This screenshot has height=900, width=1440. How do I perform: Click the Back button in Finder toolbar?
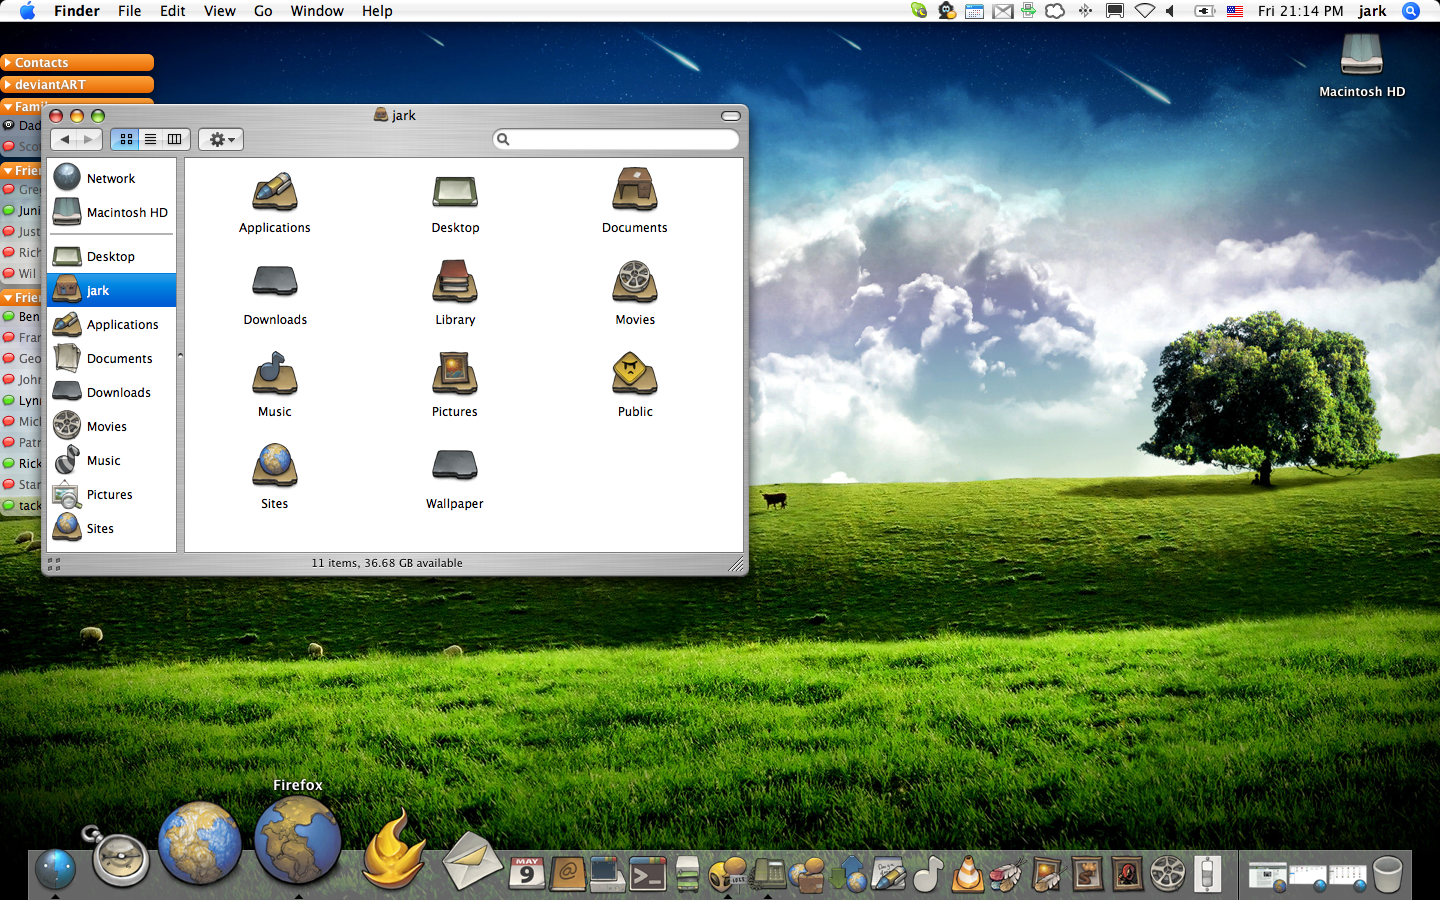point(65,140)
